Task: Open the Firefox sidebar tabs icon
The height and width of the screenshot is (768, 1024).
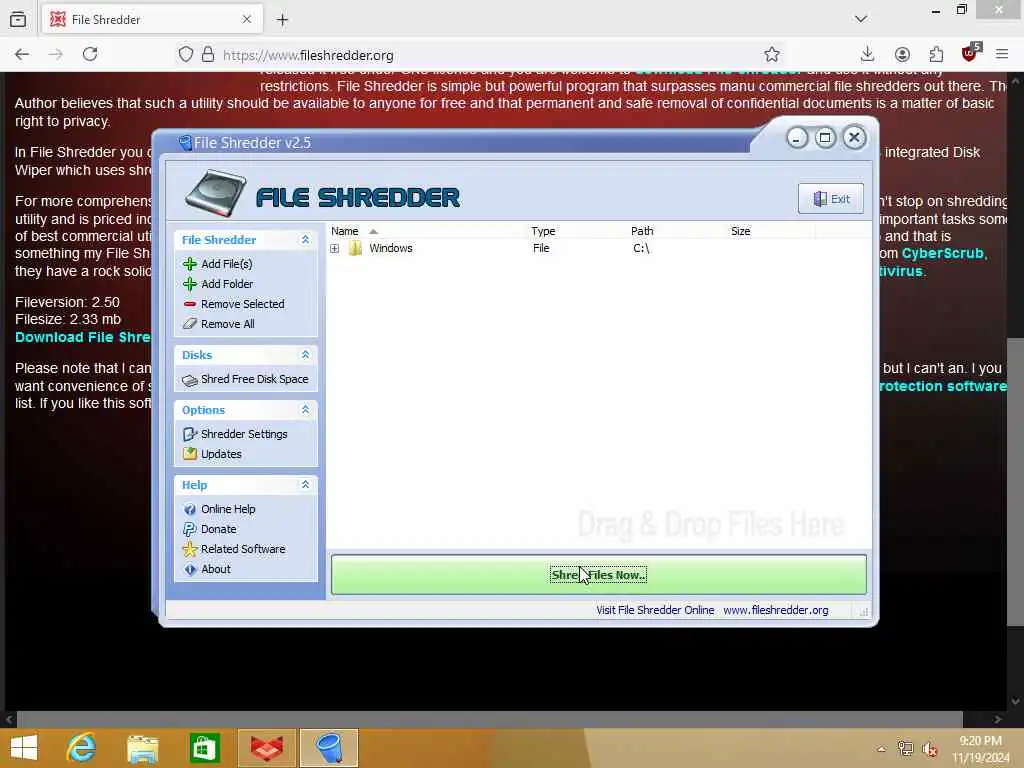Action: pyautogui.click(x=18, y=20)
